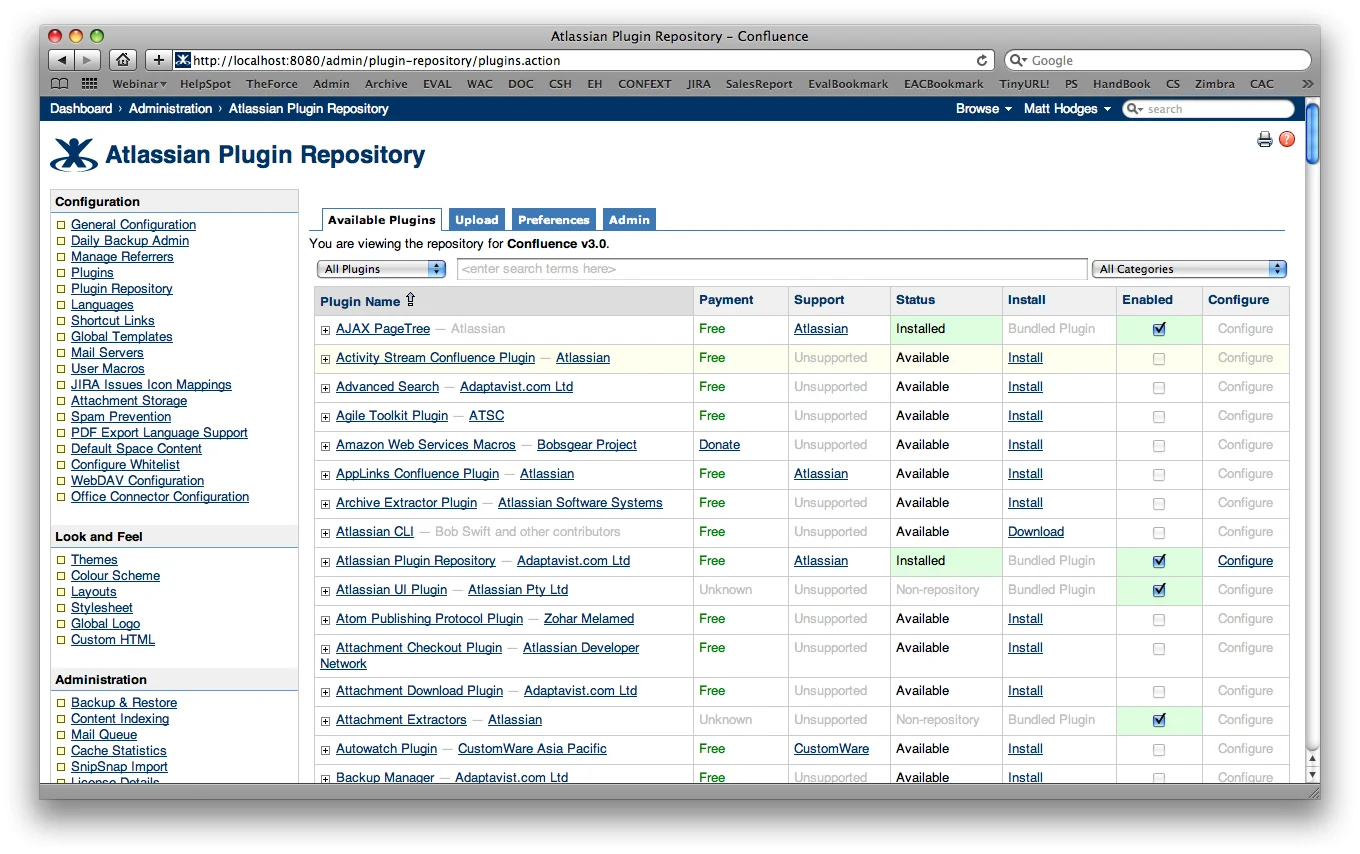The height and width of the screenshot is (854, 1360).
Task: Expand the AJAX PageTree row details
Action: click(x=325, y=330)
